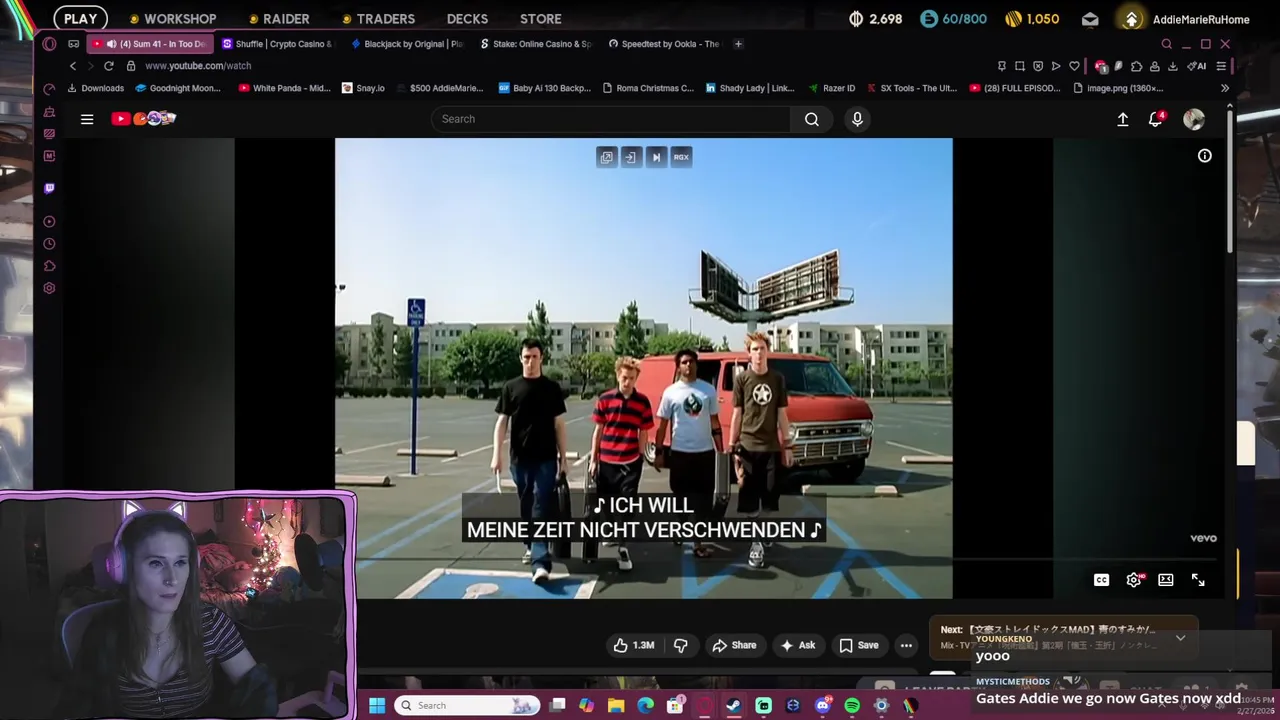Image resolution: width=1280 pixels, height=720 pixels.
Task: Open Spotify from the taskbar
Action: 852,705
